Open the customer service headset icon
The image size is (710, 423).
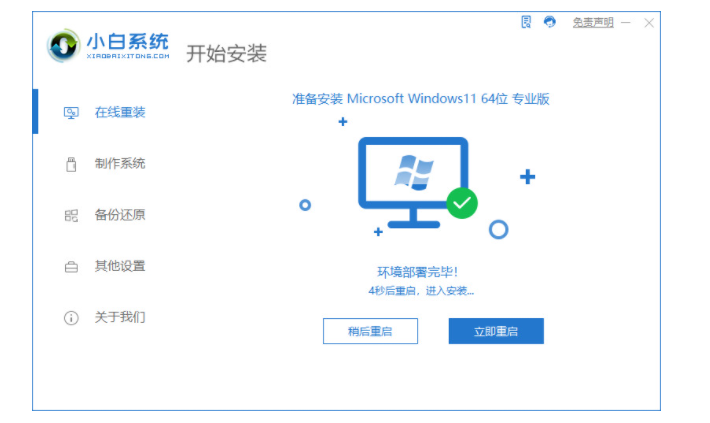pyautogui.click(x=550, y=22)
